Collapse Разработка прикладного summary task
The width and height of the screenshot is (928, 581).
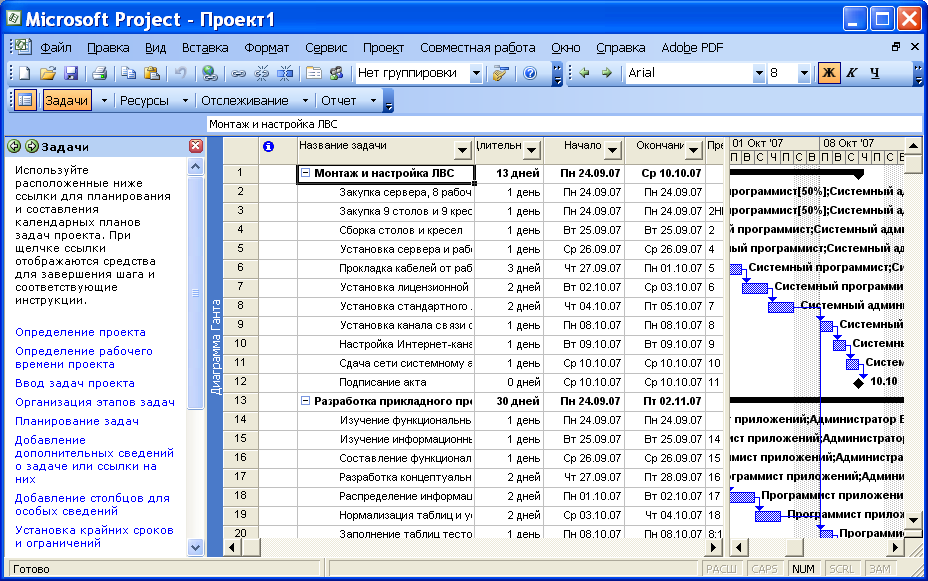pyautogui.click(x=305, y=401)
